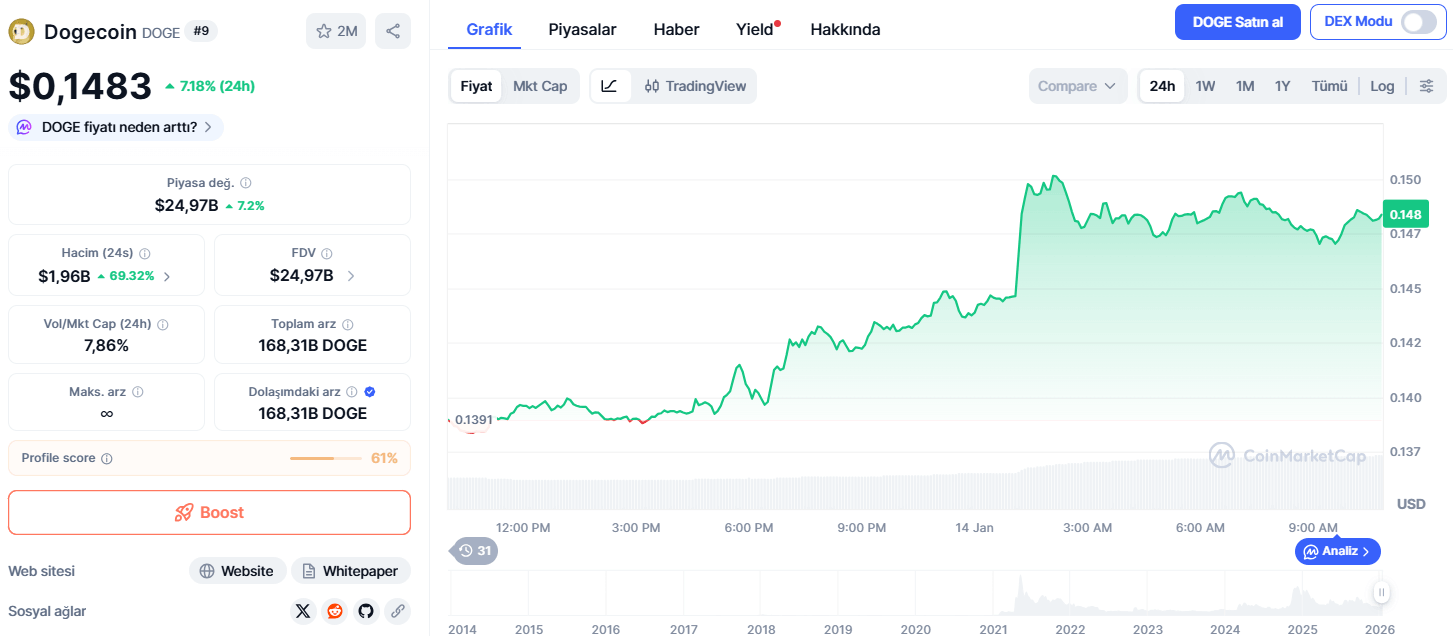This screenshot has height=636, width=1453.
Task: Switch to the Piyasalar tab
Action: [582, 29]
